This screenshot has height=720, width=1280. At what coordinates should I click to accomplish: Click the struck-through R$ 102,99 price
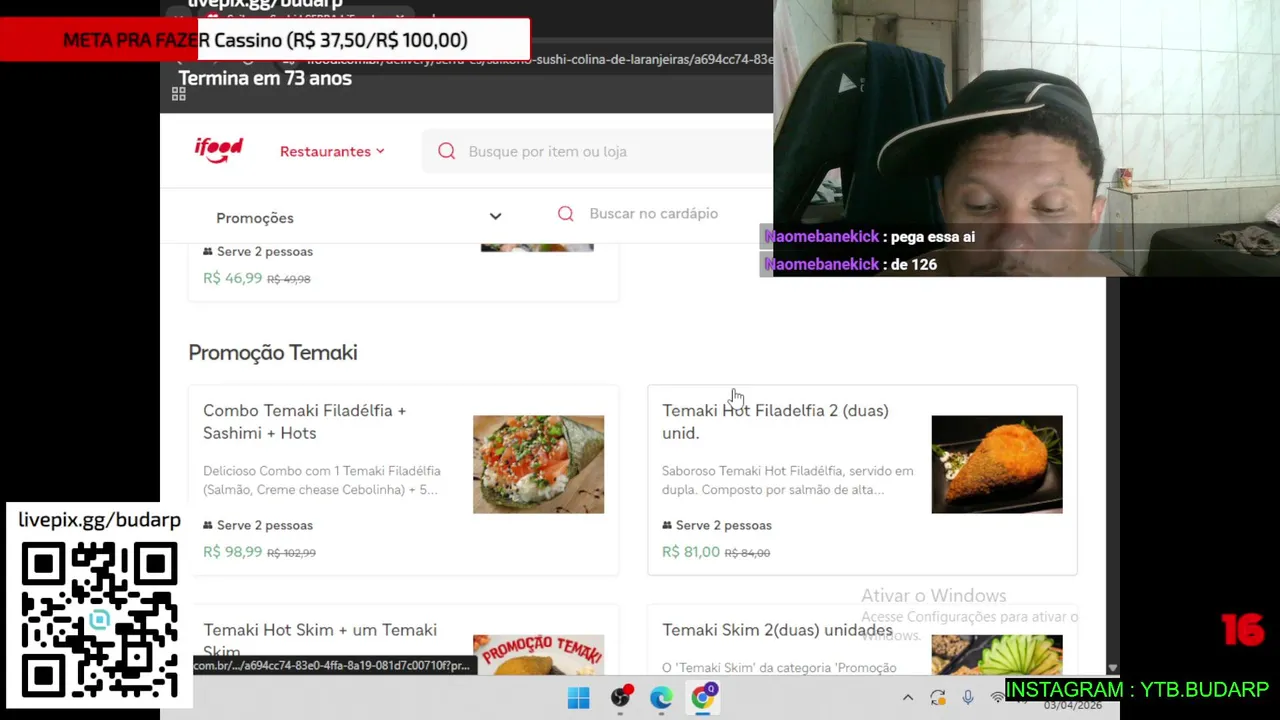click(291, 553)
